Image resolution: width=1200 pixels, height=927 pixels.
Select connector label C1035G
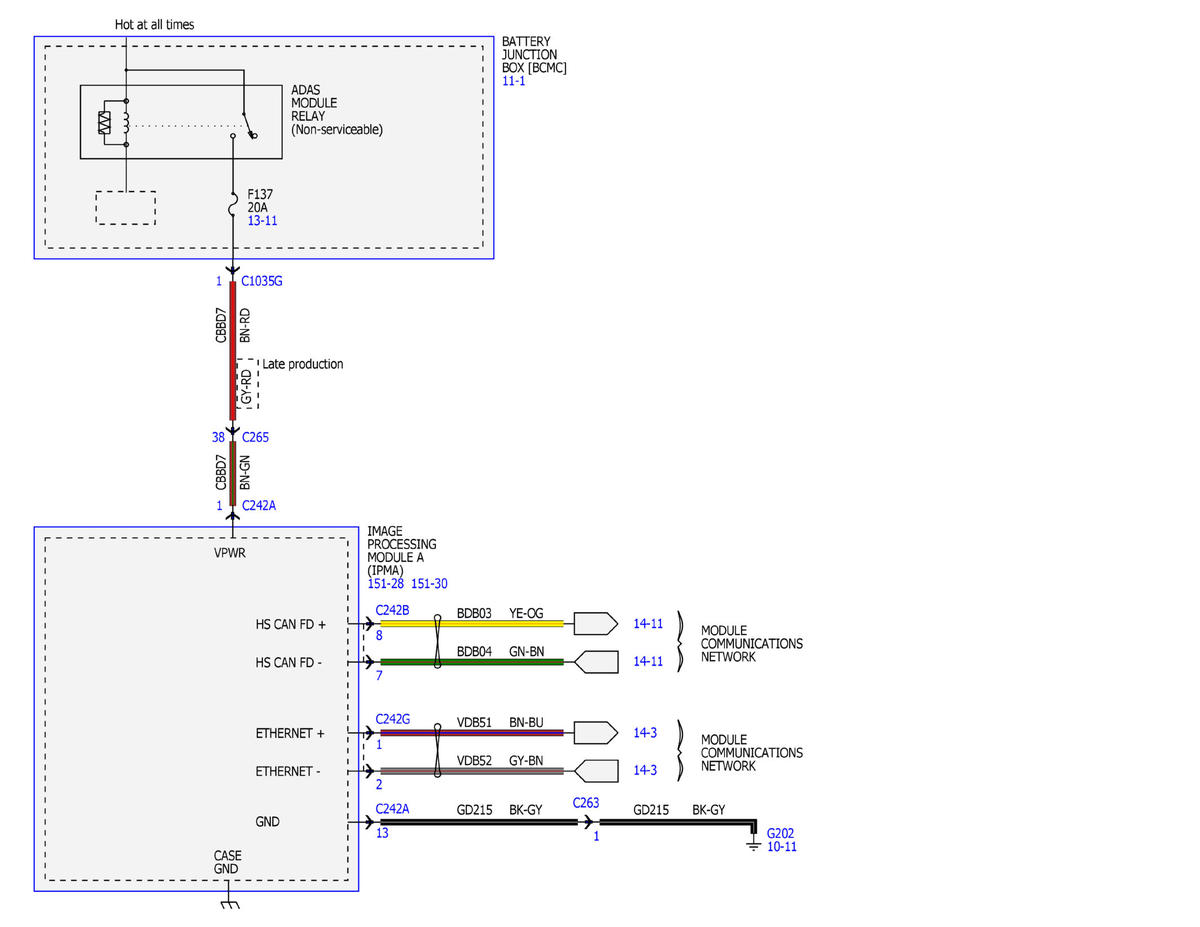(262, 282)
